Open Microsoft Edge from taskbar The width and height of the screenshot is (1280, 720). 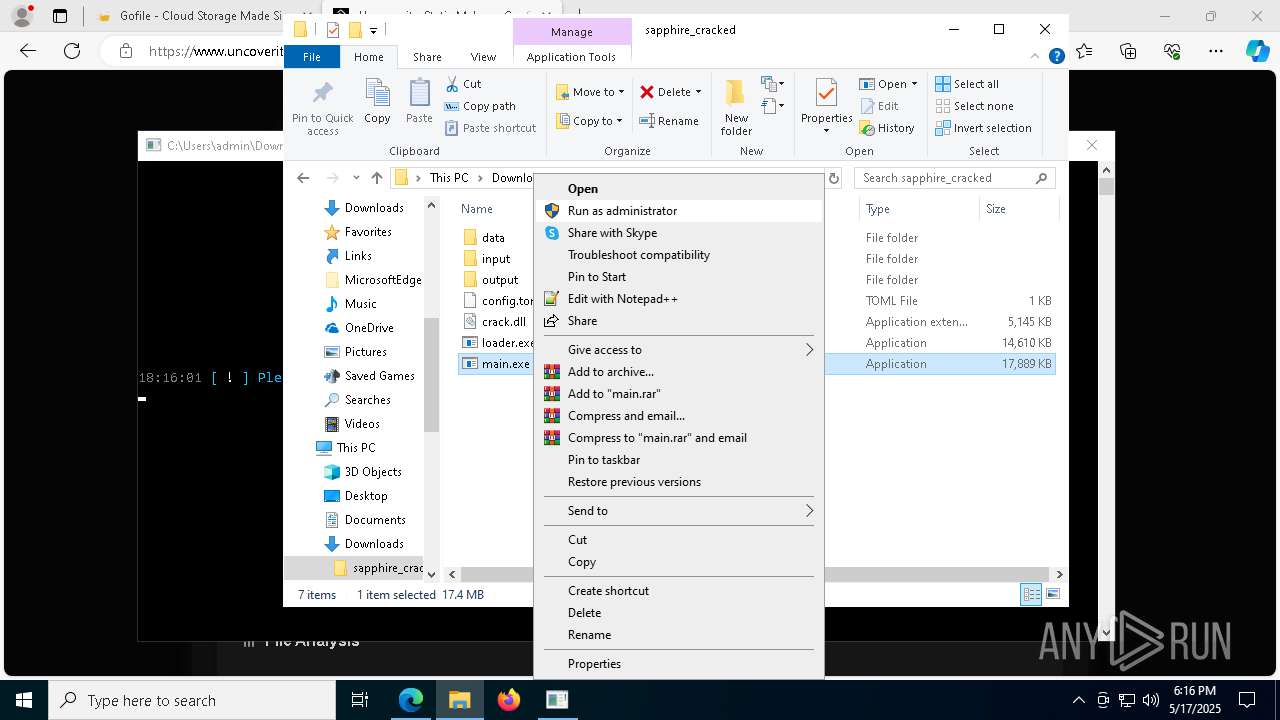click(411, 700)
